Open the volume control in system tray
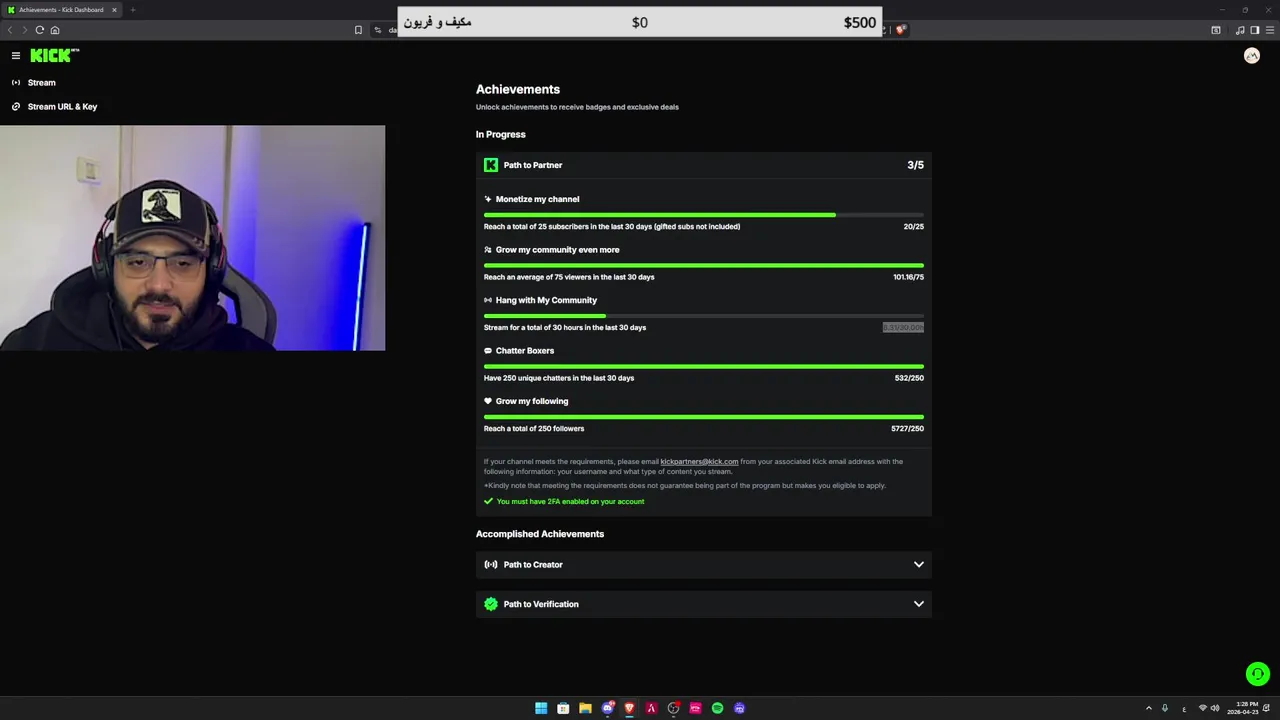This screenshot has width=1280, height=720. pyautogui.click(x=1215, y=708)
